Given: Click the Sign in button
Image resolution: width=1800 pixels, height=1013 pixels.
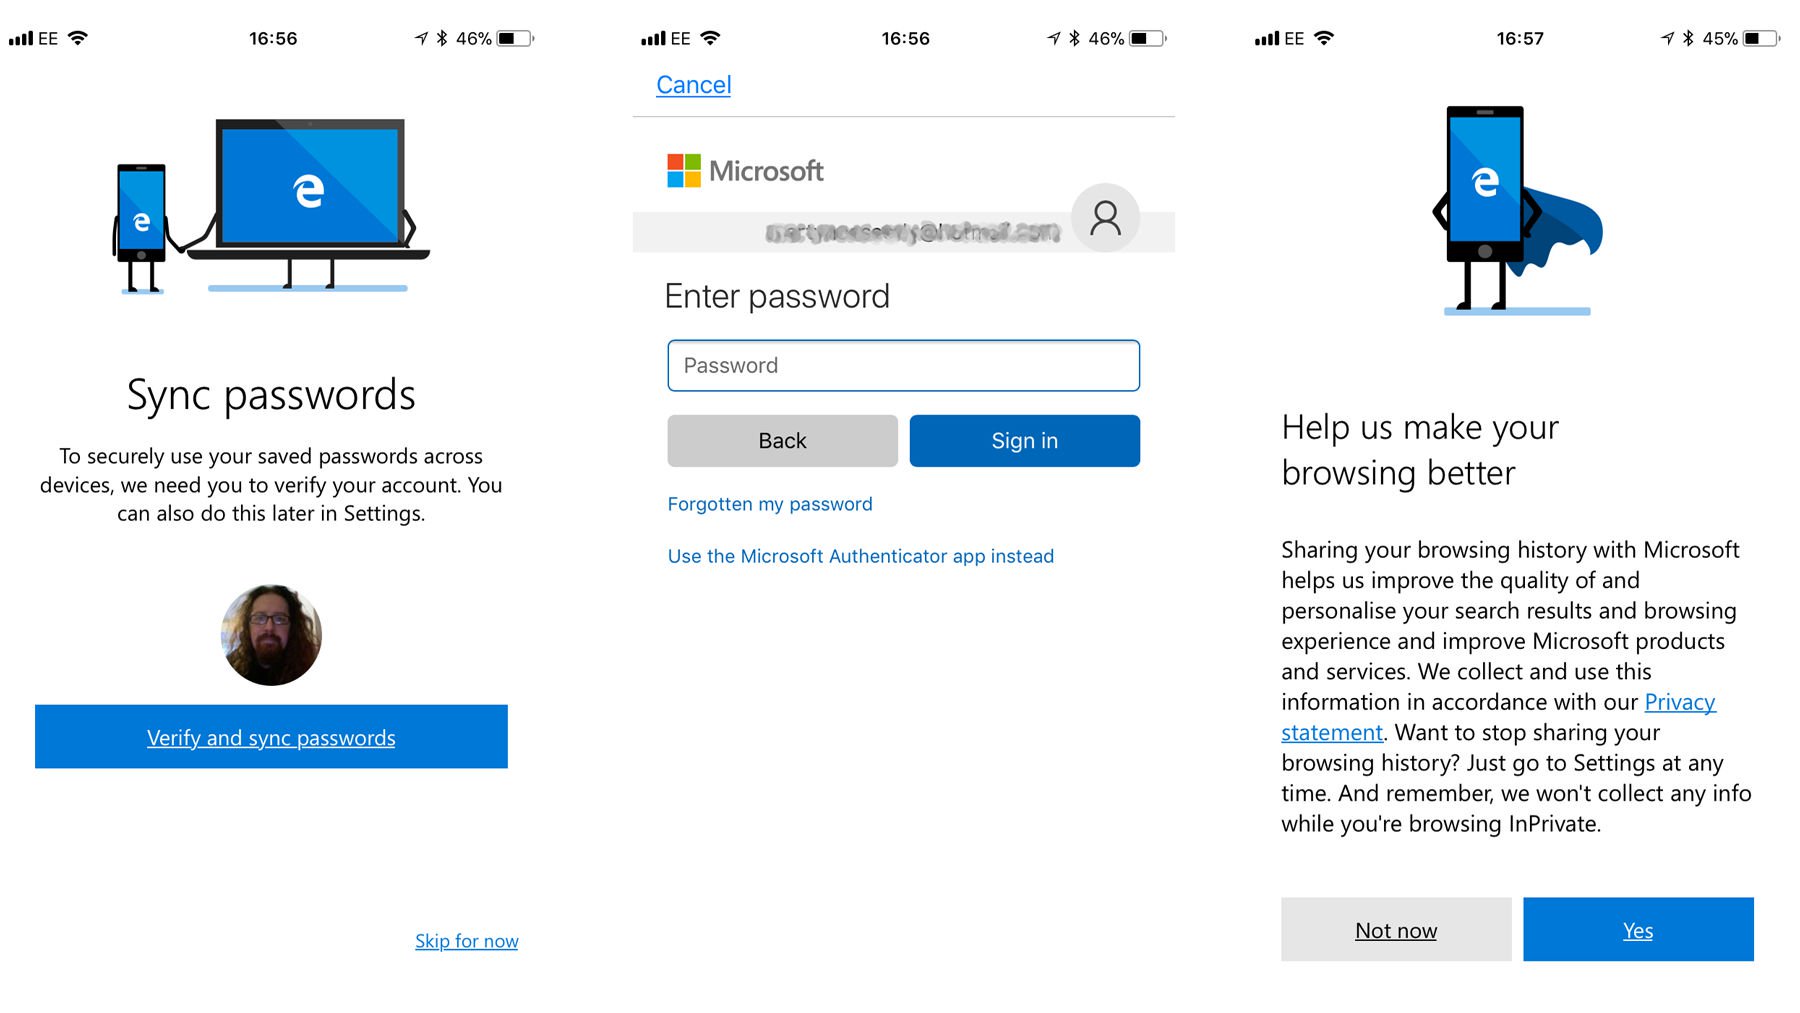Looking at the screenshot, I should point(1024,441).
